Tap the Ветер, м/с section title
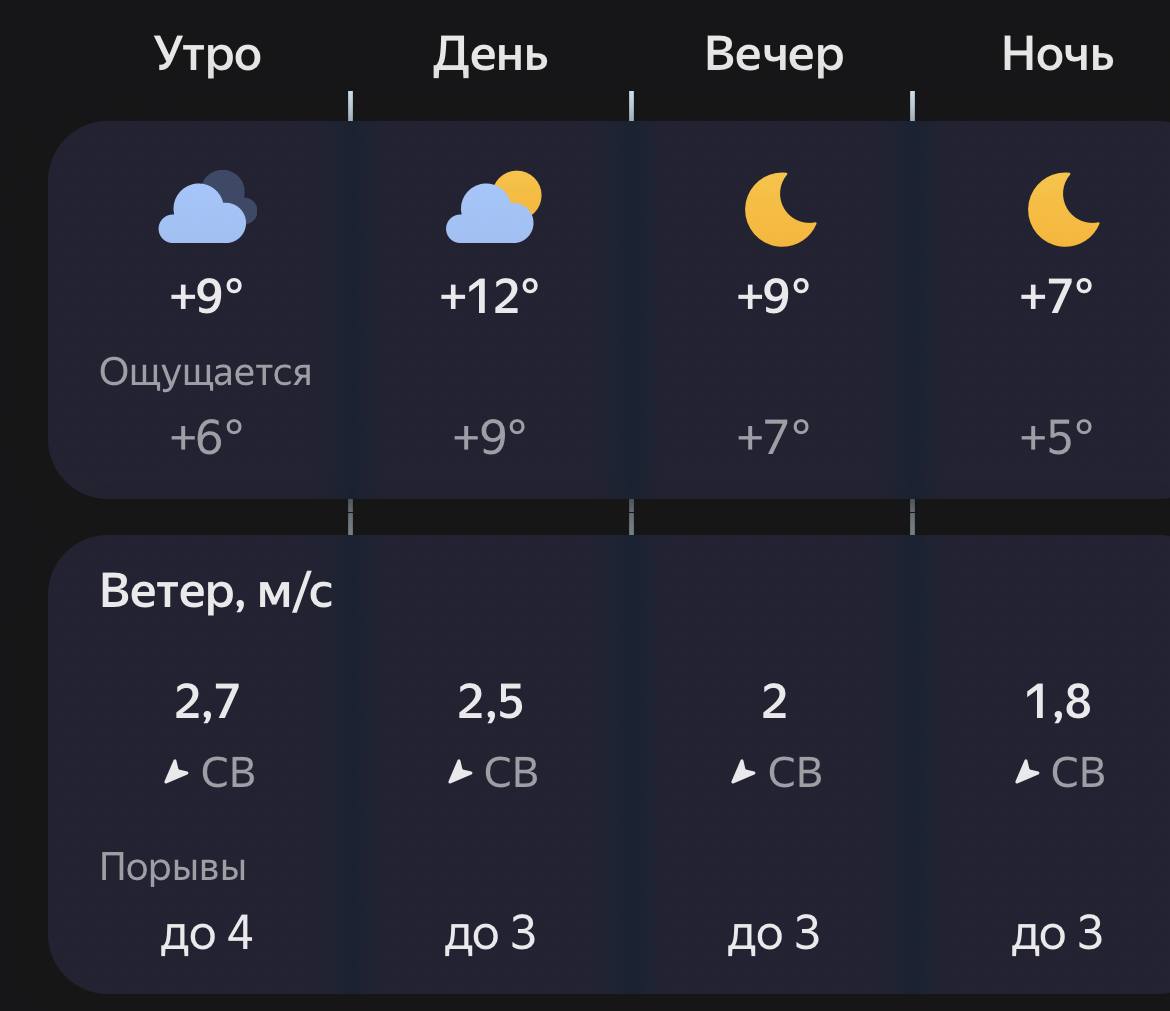The height and width of the screenshot is (1011, 1170). [x=216, y=591]
